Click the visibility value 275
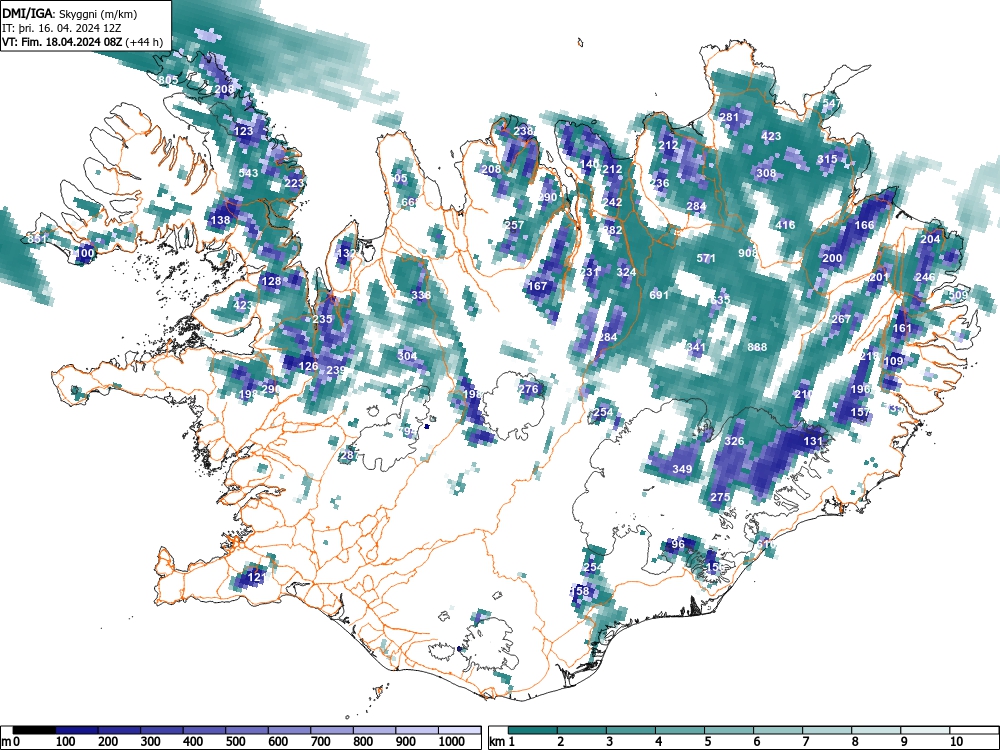Image resolution: width=1000 pixels, height=750 pixels. tap(720, 497)
